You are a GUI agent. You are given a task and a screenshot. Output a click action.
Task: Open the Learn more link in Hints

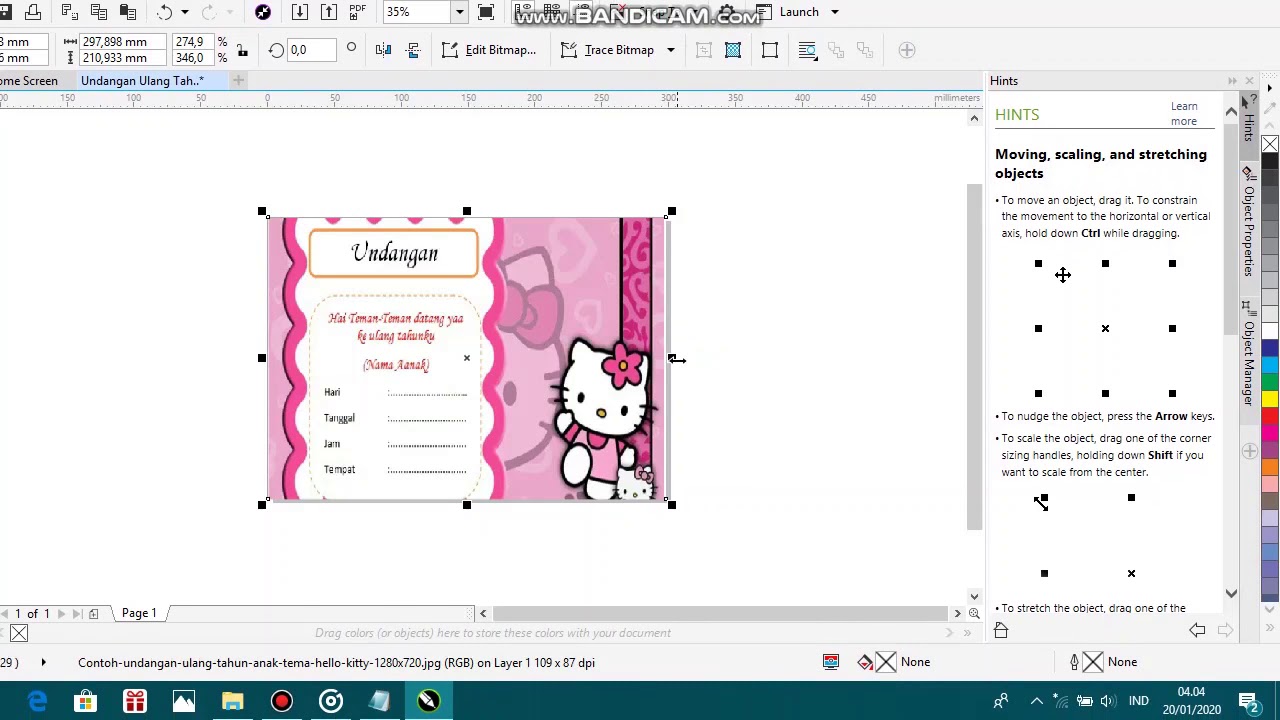click(1184, 114)
